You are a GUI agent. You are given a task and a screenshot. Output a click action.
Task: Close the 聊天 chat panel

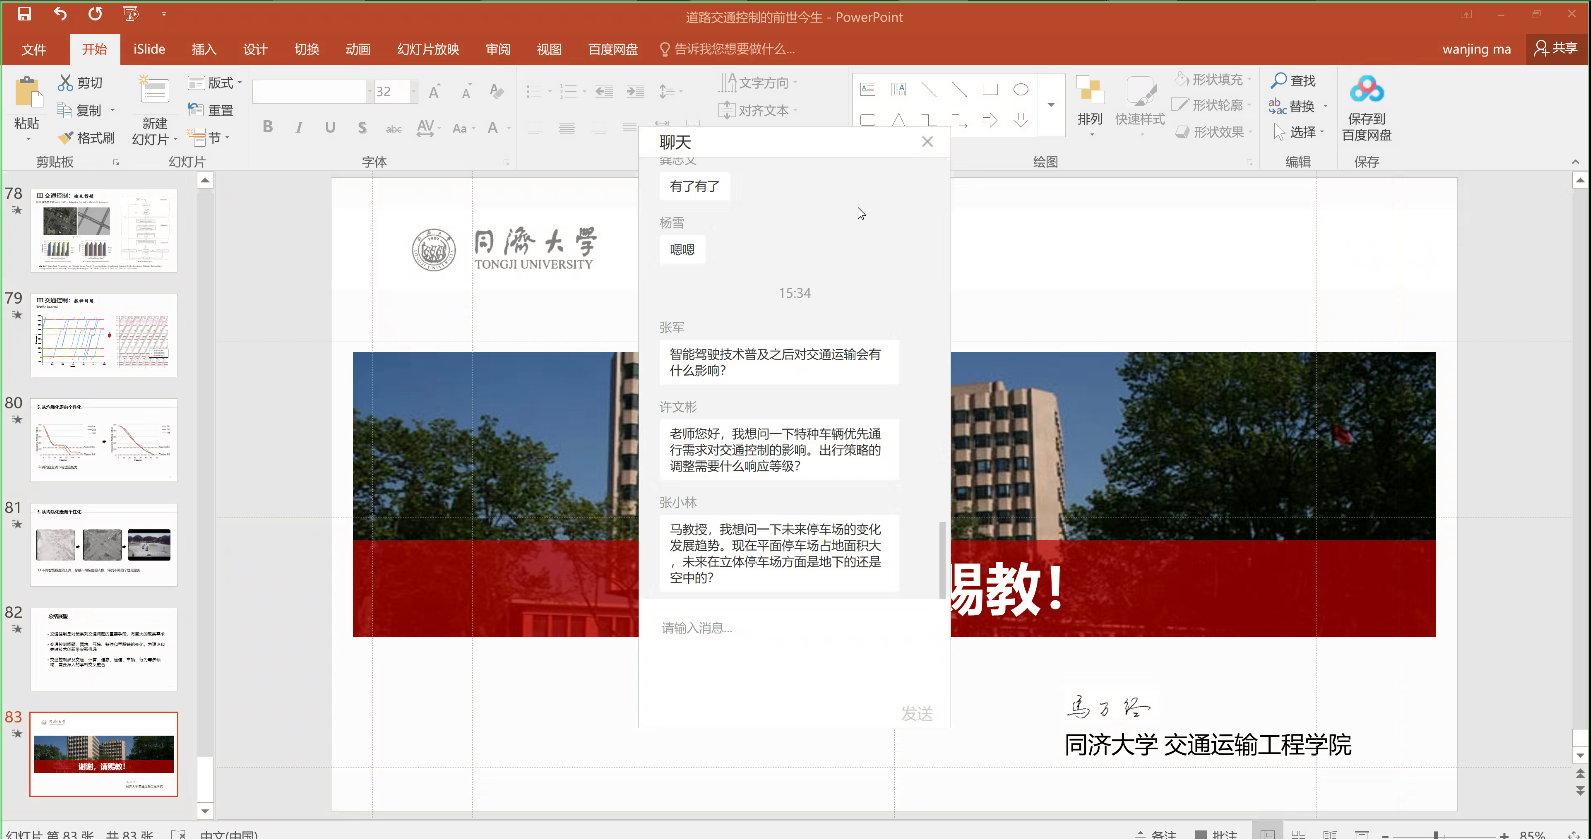(x=927, y=142)
